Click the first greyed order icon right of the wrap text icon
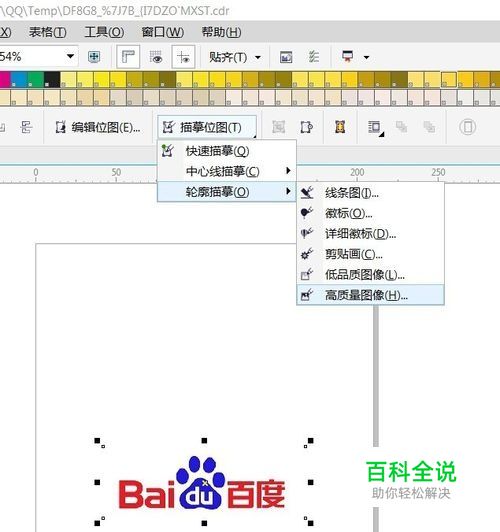500x532 pixels. (x=401, y=127)
